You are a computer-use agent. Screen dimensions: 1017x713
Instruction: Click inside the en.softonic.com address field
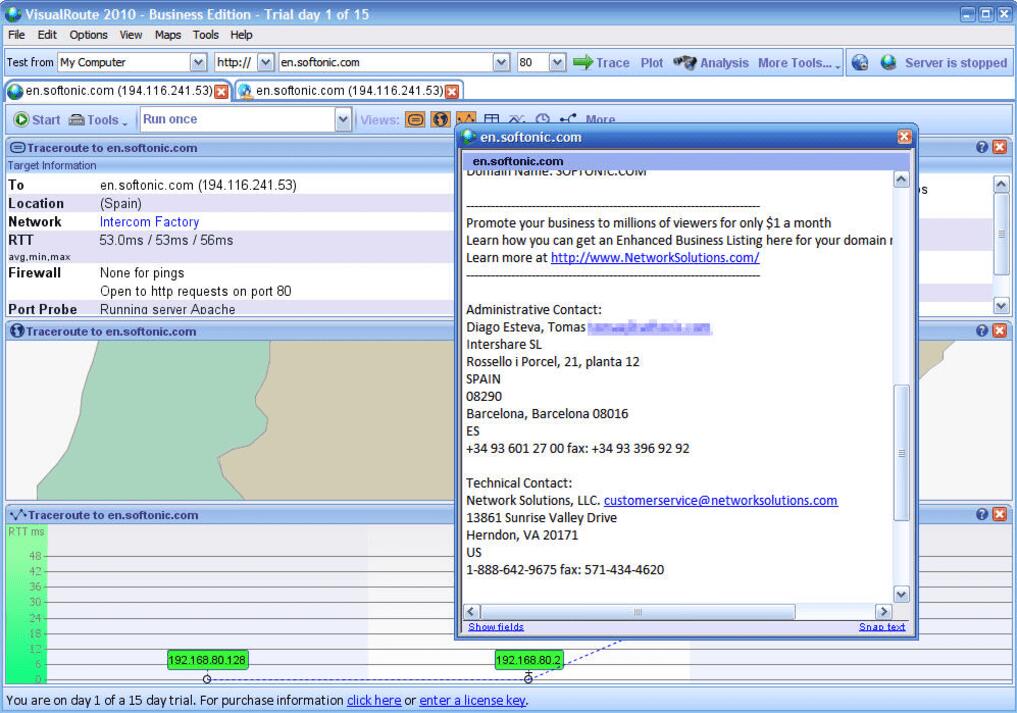click(386, 62)
